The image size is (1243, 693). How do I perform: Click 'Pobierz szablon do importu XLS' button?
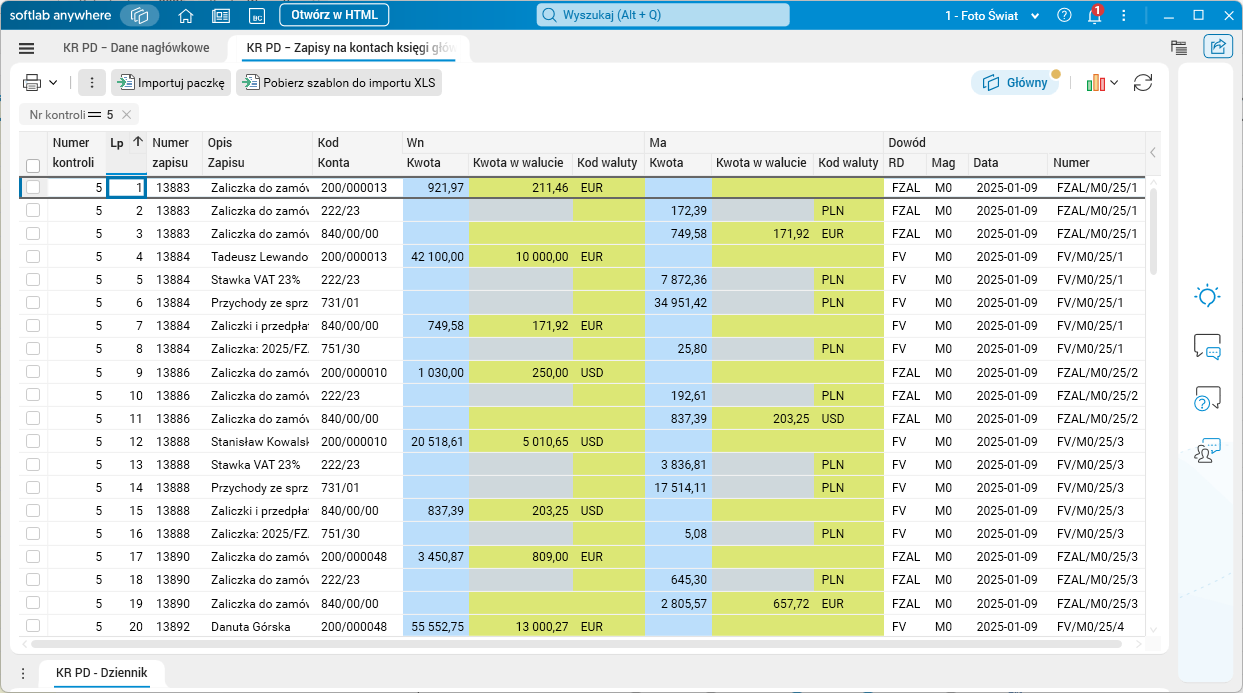(x=338, y=83)
